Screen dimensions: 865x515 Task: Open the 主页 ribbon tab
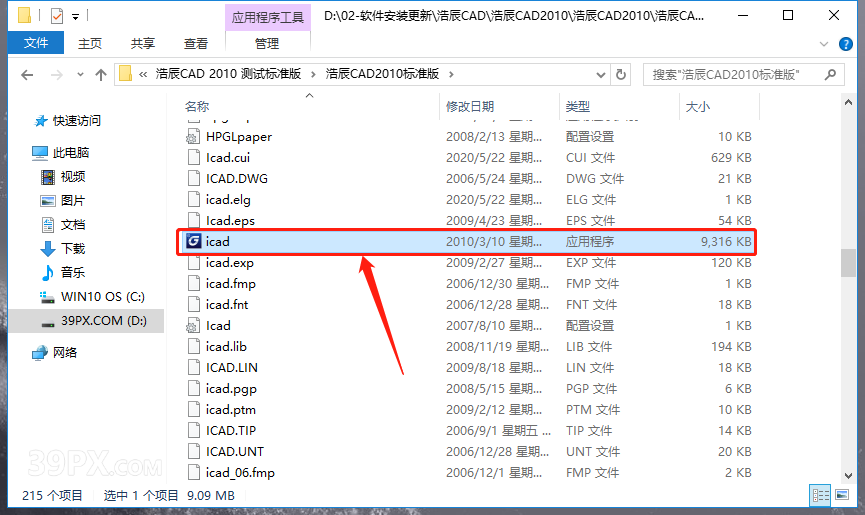90,44
